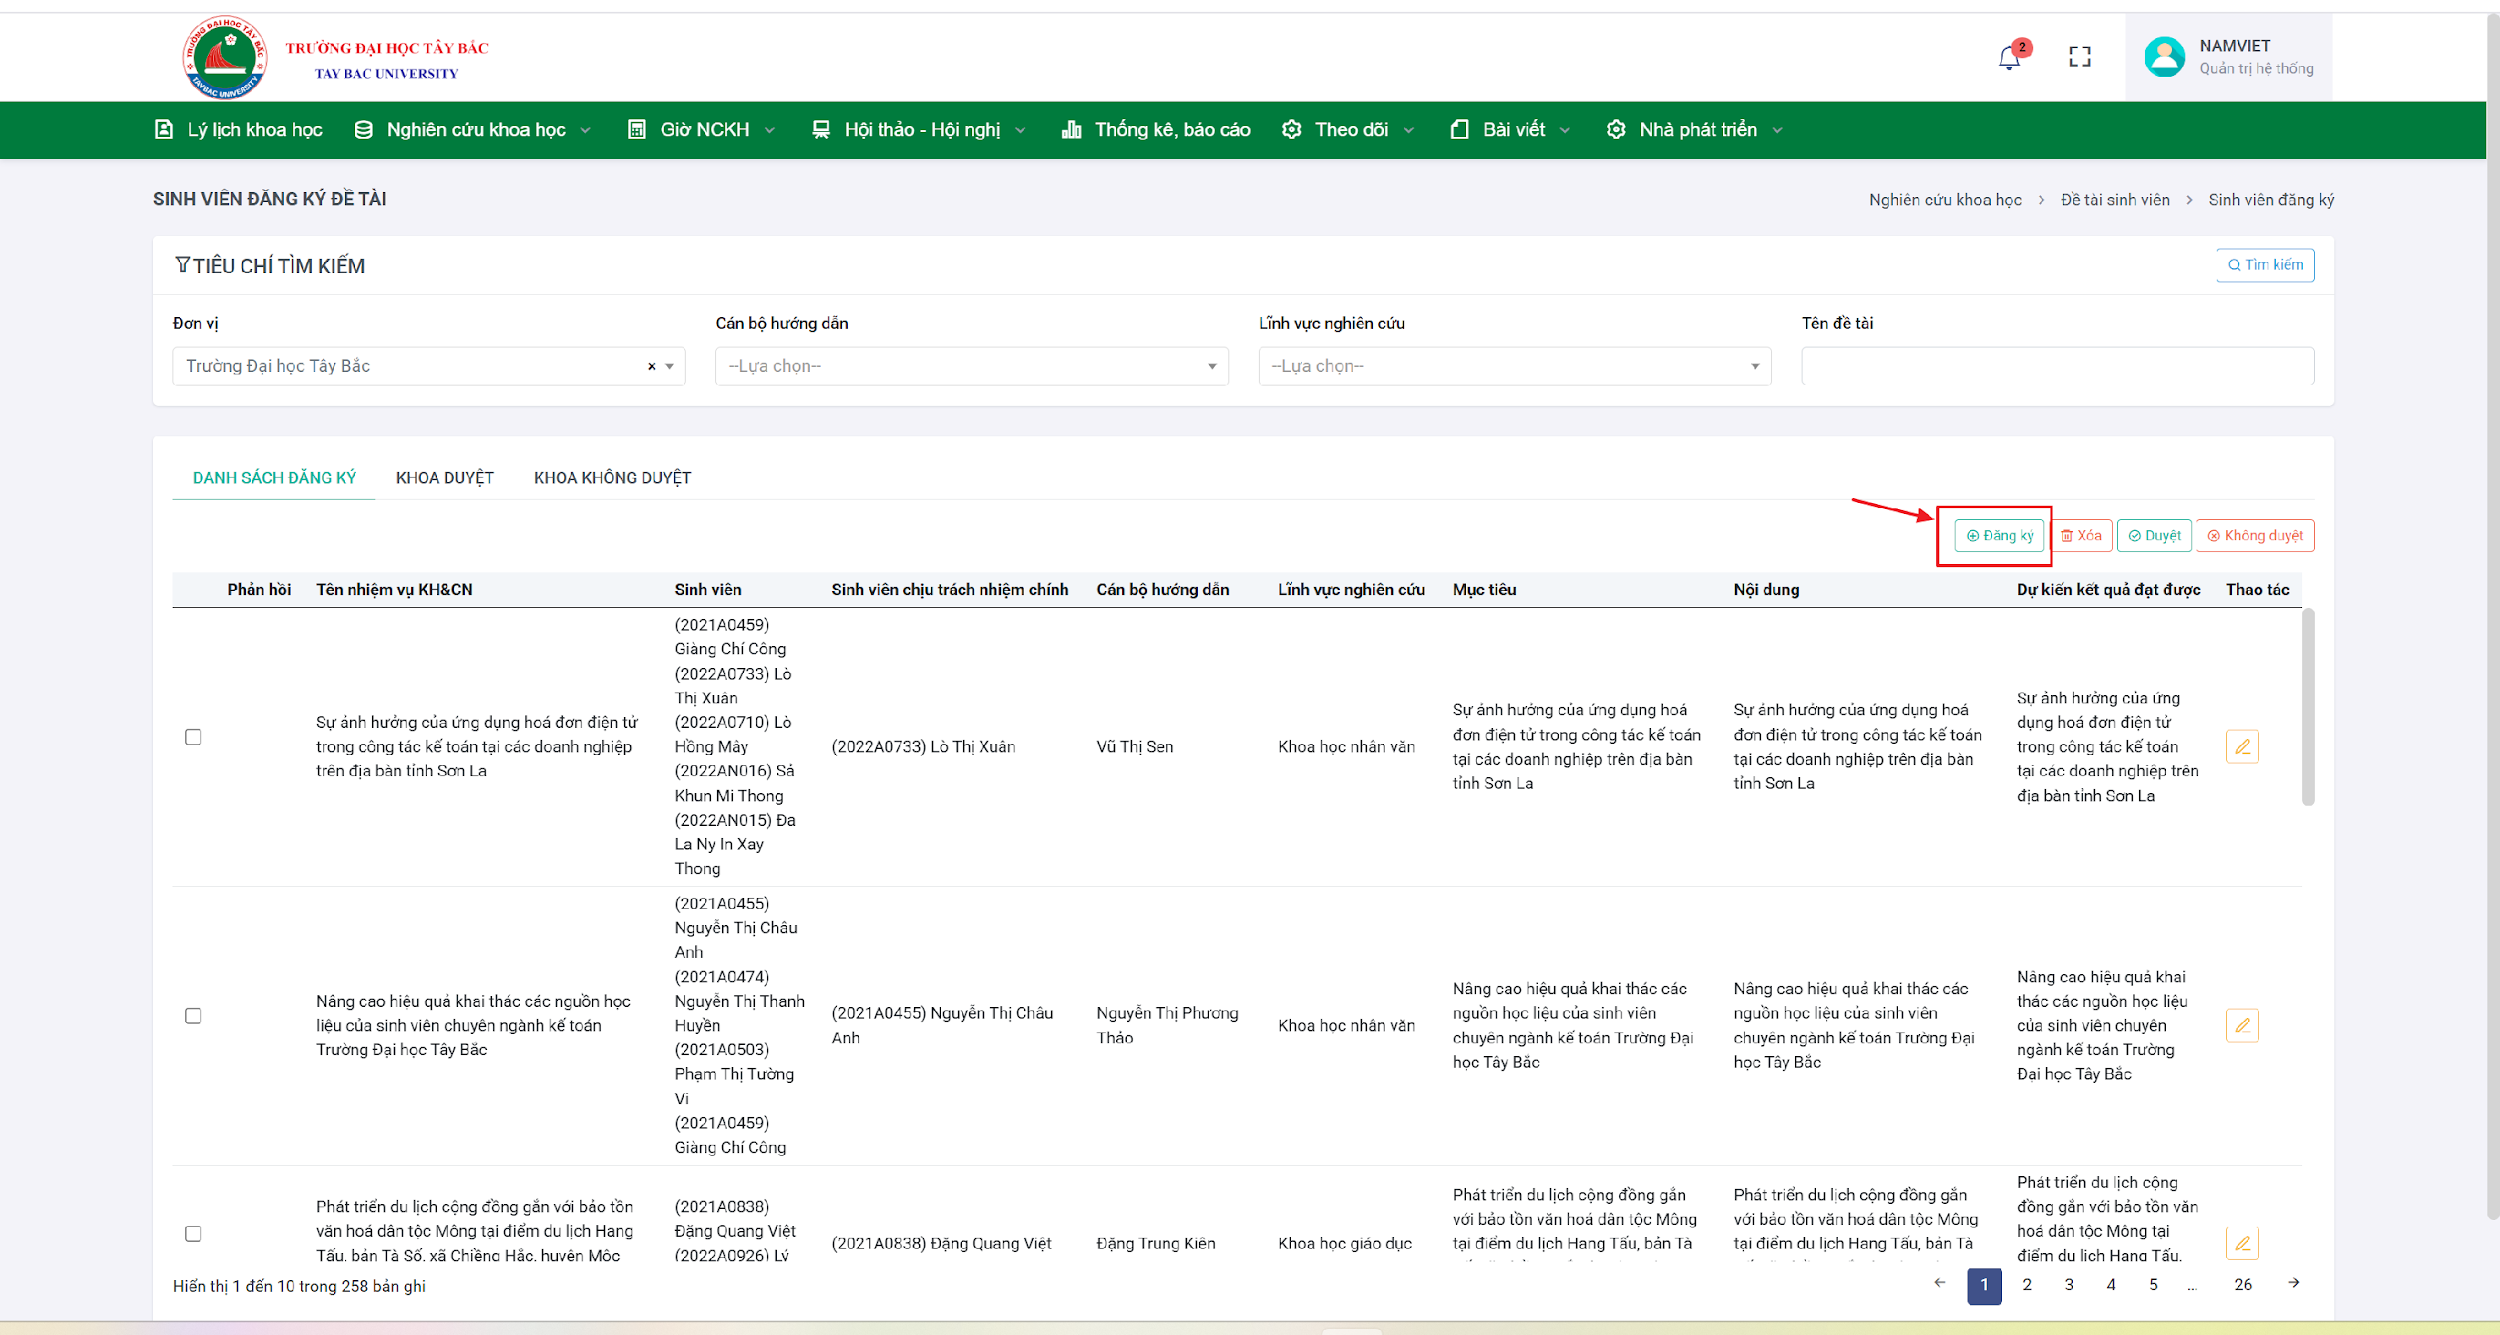The image size is (2500, 1335).
Task: Click the table's vertical scrollbar
Action: tap(2308, 707)
